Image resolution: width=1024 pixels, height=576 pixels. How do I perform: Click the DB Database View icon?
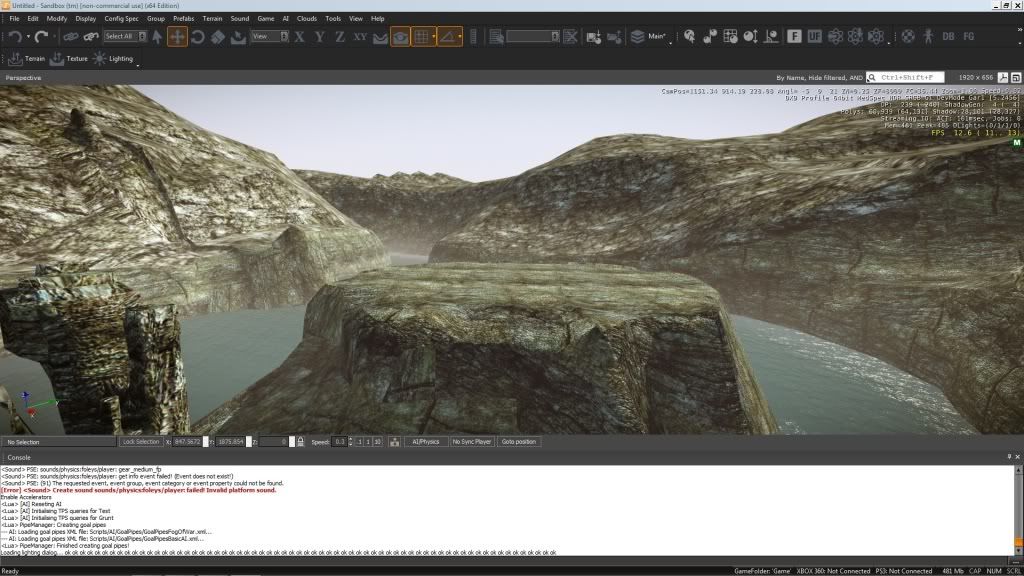coord(948,37)
